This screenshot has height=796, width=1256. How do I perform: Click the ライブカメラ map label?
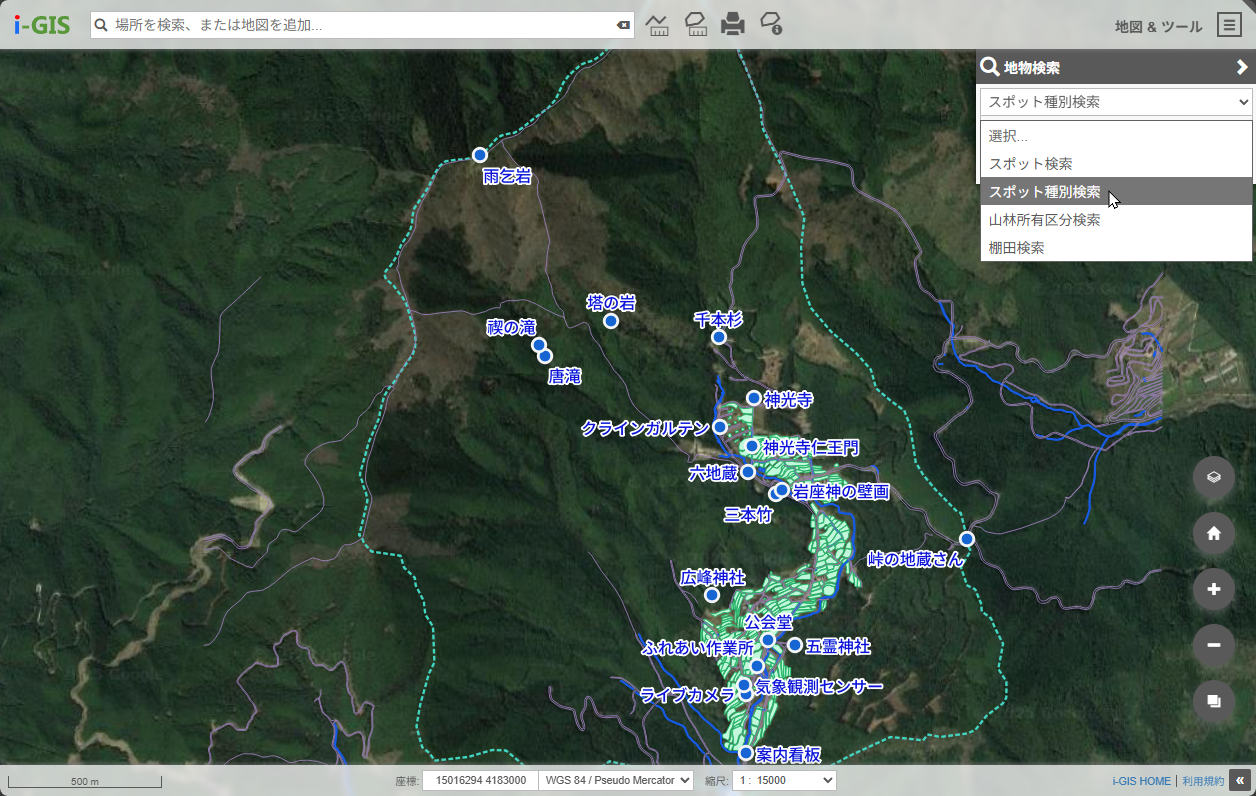pos(688,695)
